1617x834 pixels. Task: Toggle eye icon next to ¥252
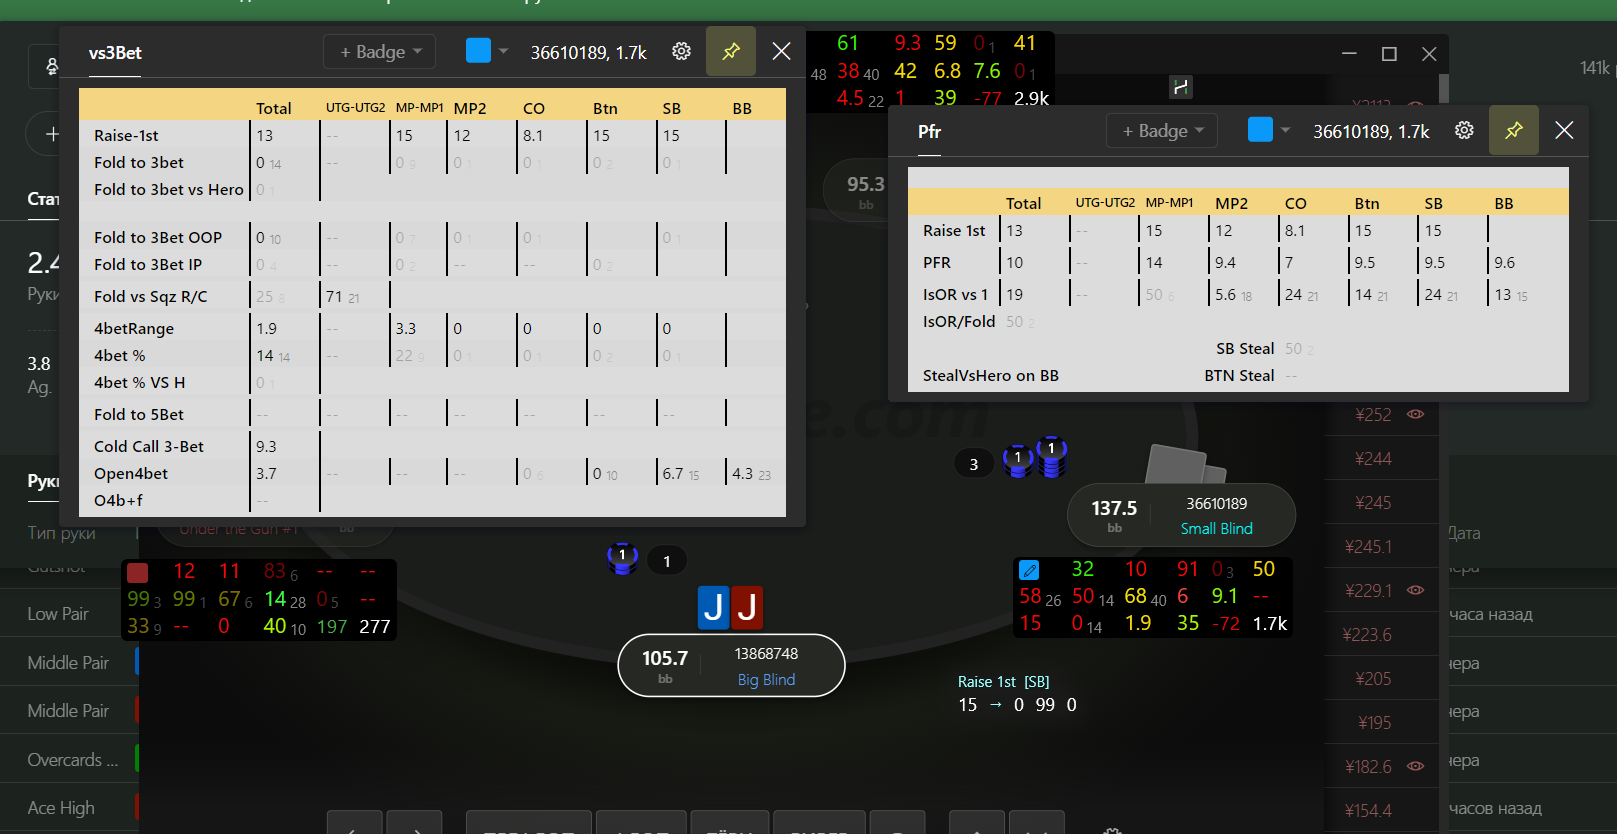click(1416, 414)
